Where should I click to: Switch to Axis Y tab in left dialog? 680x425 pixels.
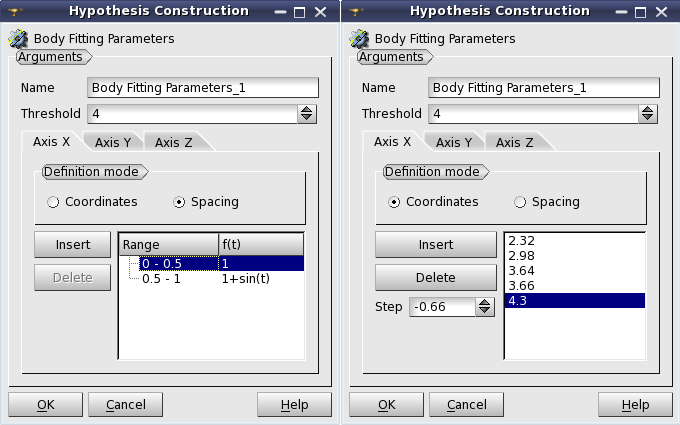click(x=113, y=142)
